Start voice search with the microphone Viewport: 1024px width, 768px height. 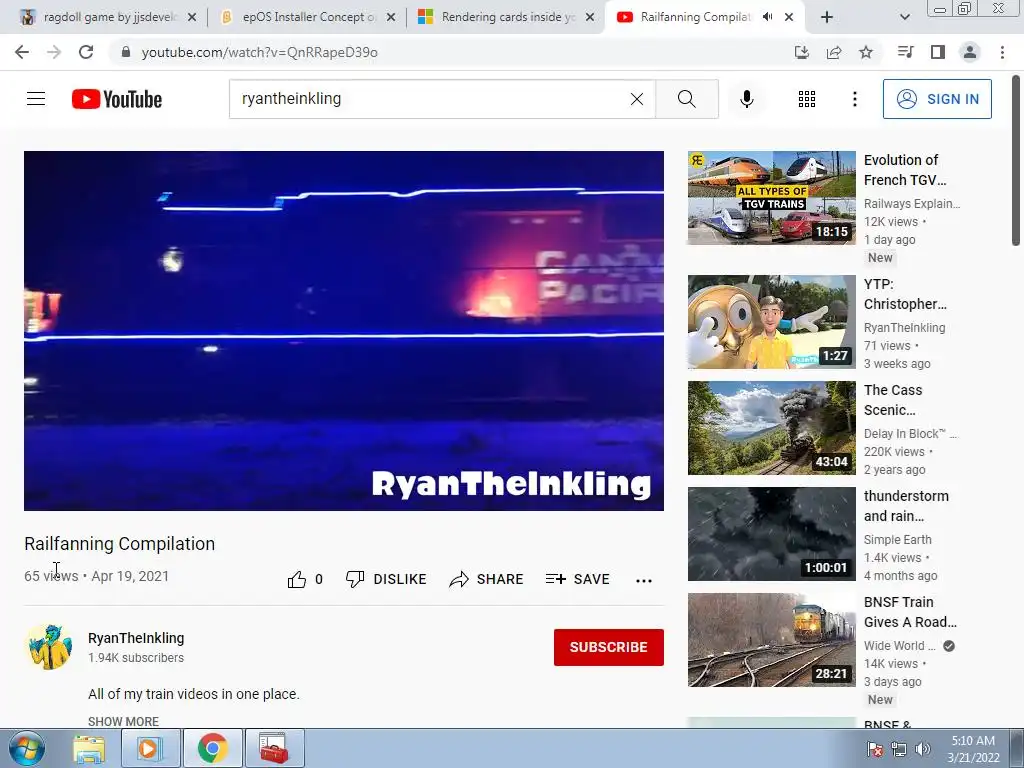coord(747,99)
